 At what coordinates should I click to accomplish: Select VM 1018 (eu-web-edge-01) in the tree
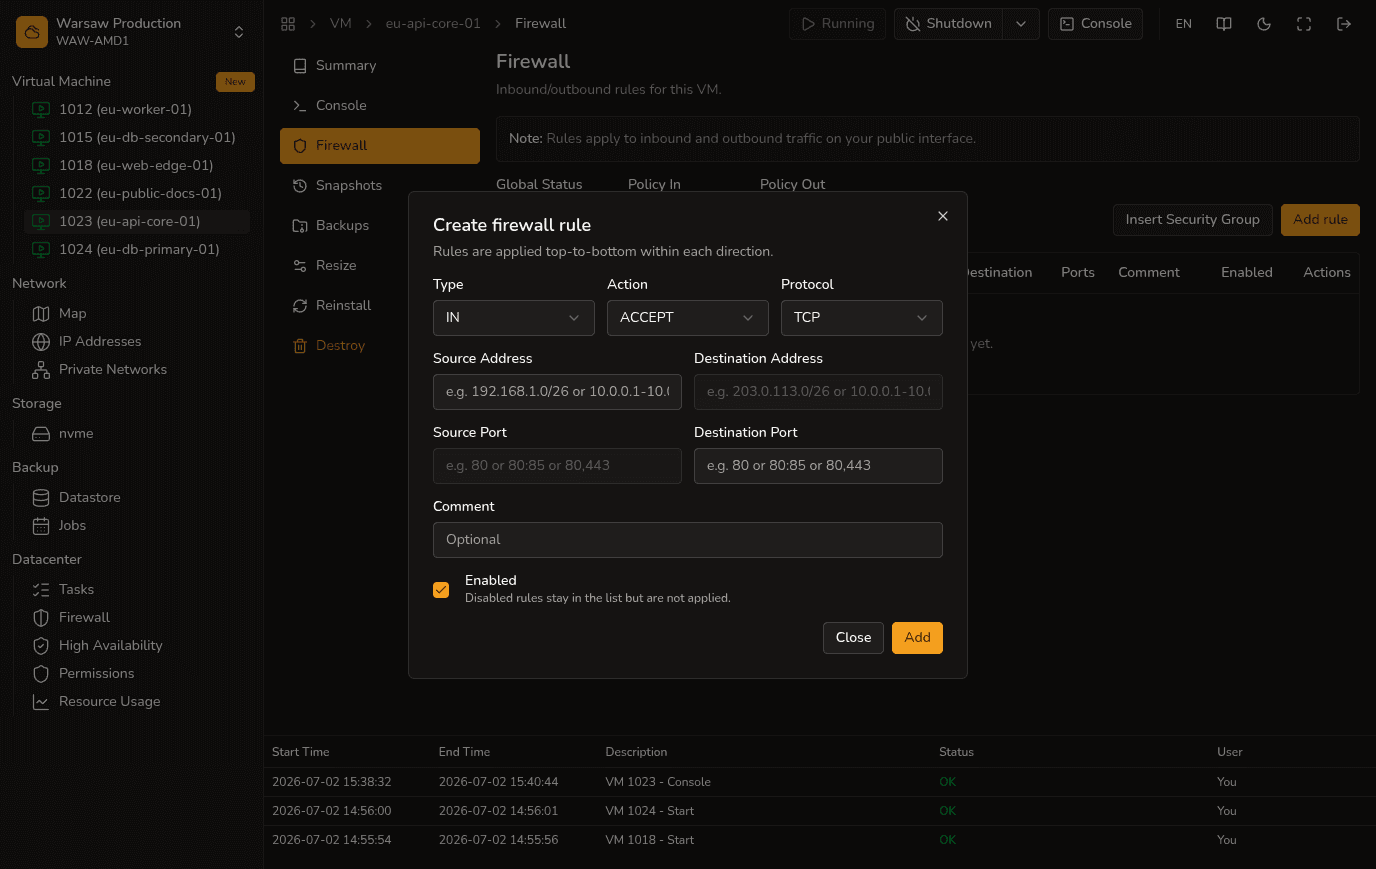[x=137, y=165]
